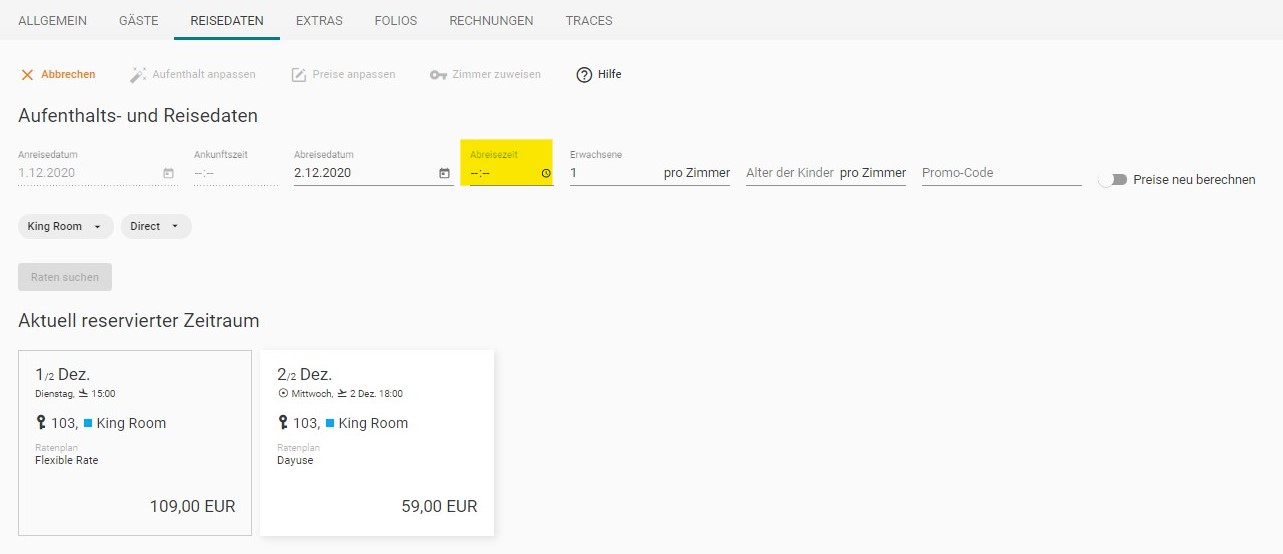This screenshot has width=1283, height=554.
Task: Click the Abbrechen button
Action: pos(58,74)
